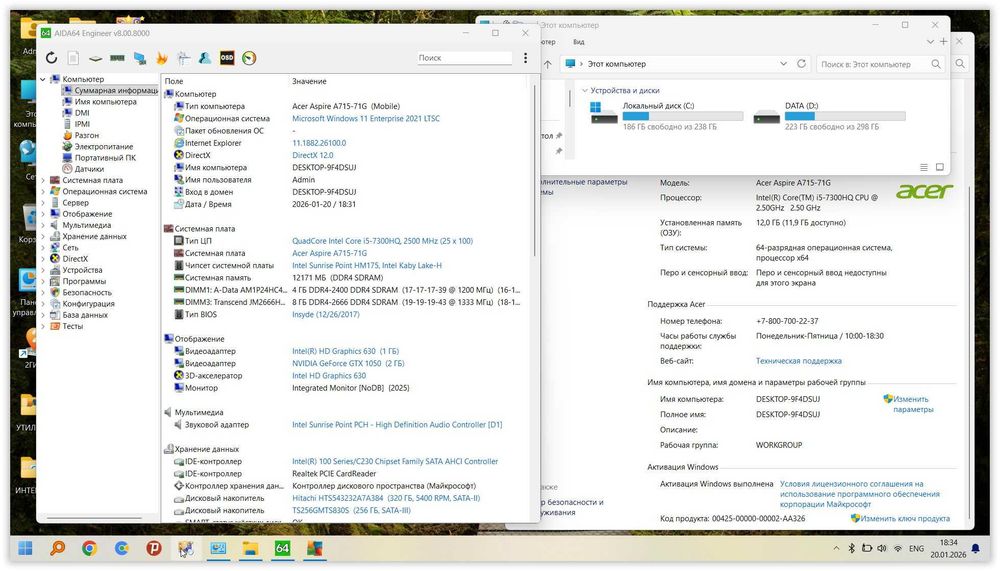Click the AIDA64 Refresh toolbar icon
The height and width of the screenshot is (571, 1000).
[x=52, y=58]
